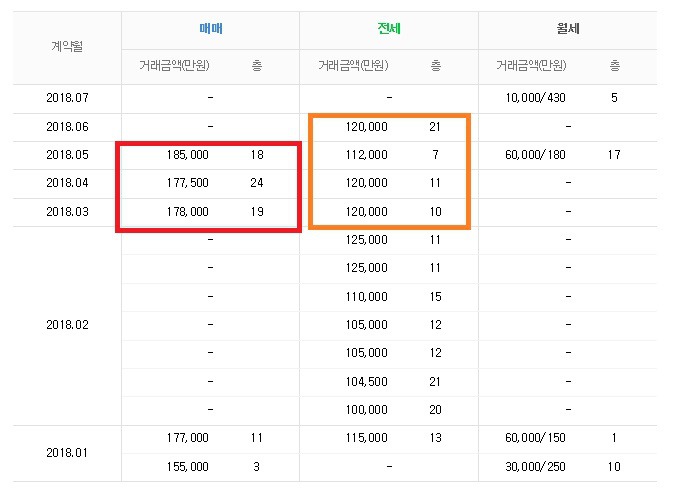677x494 pixels.
Task: Click the 155,000 sale price entry
Action: click(188, 466)
